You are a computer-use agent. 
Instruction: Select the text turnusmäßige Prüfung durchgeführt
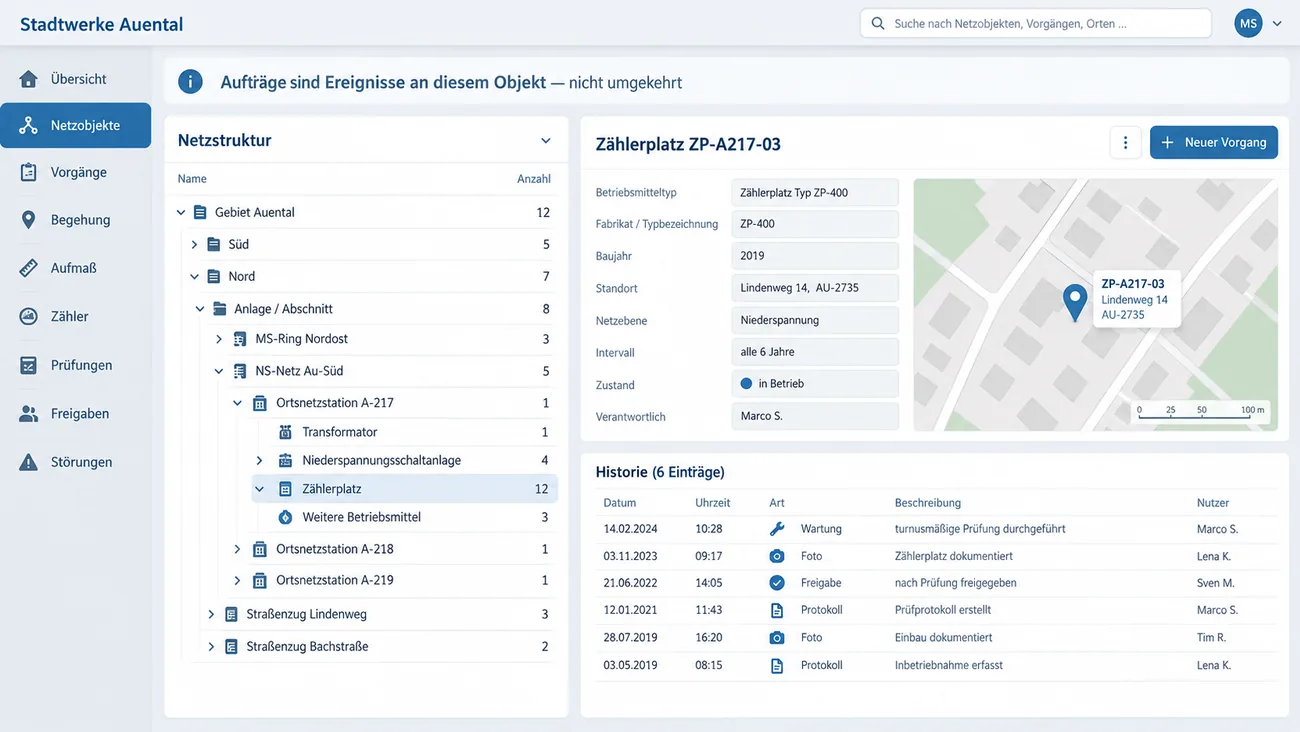[x=980, y=529]
